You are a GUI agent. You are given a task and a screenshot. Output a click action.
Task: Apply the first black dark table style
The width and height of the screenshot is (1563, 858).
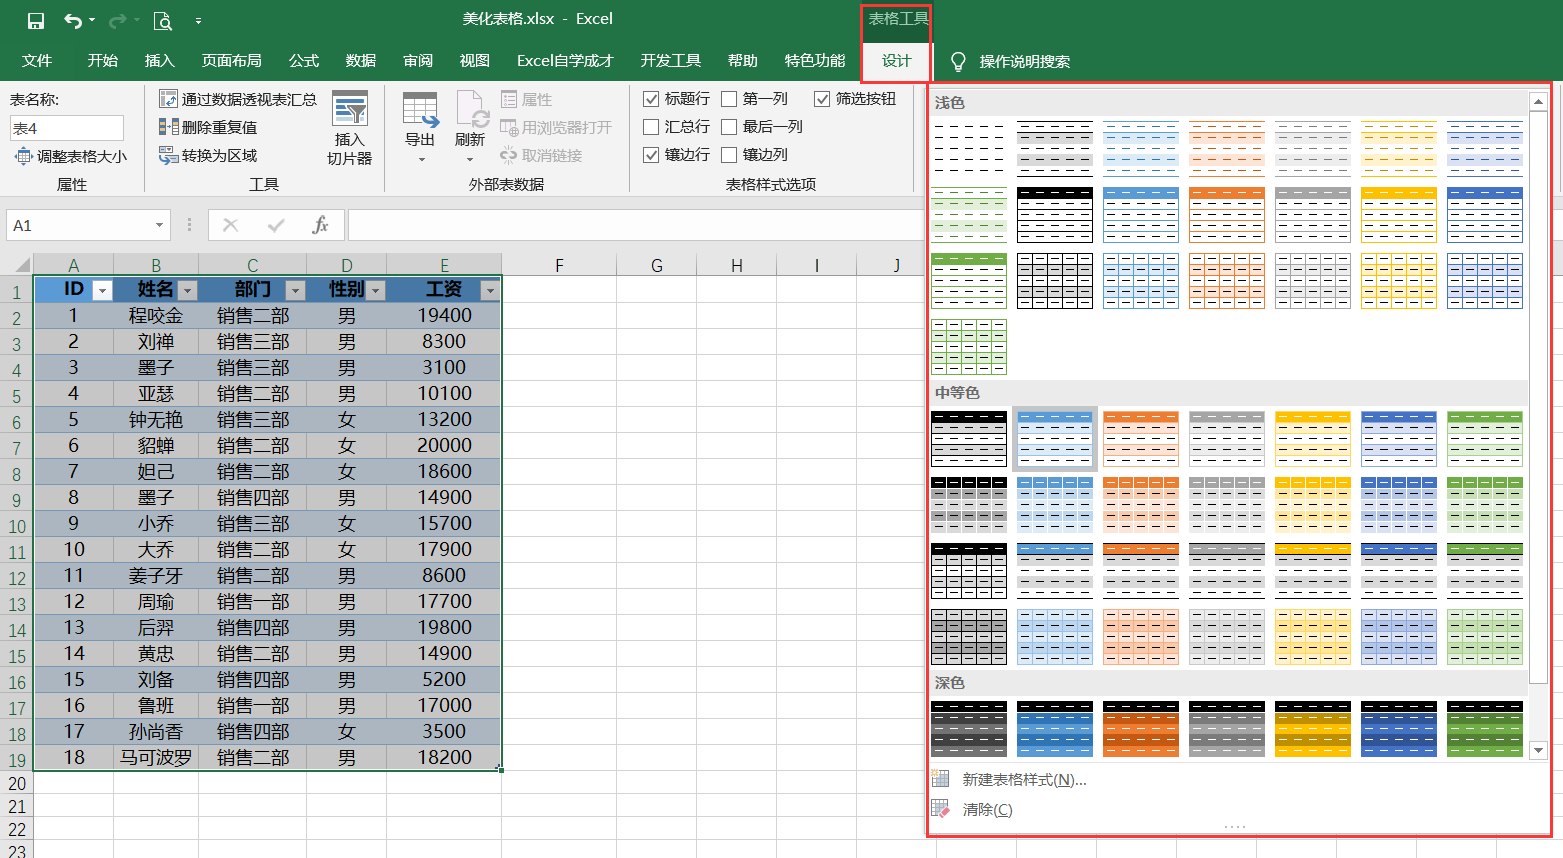969,729
